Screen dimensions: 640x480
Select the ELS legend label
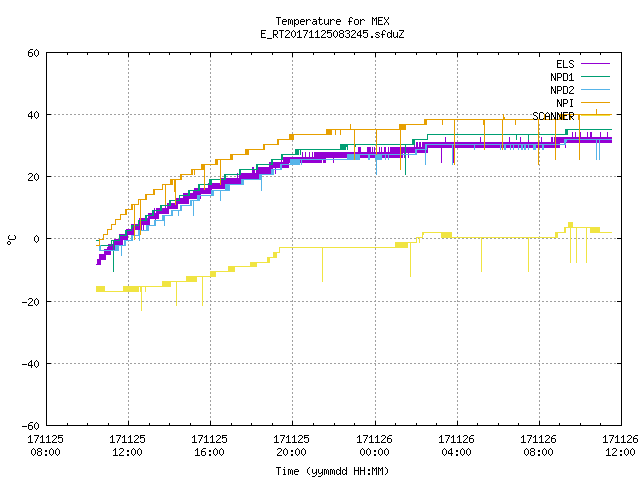point(565,64)
